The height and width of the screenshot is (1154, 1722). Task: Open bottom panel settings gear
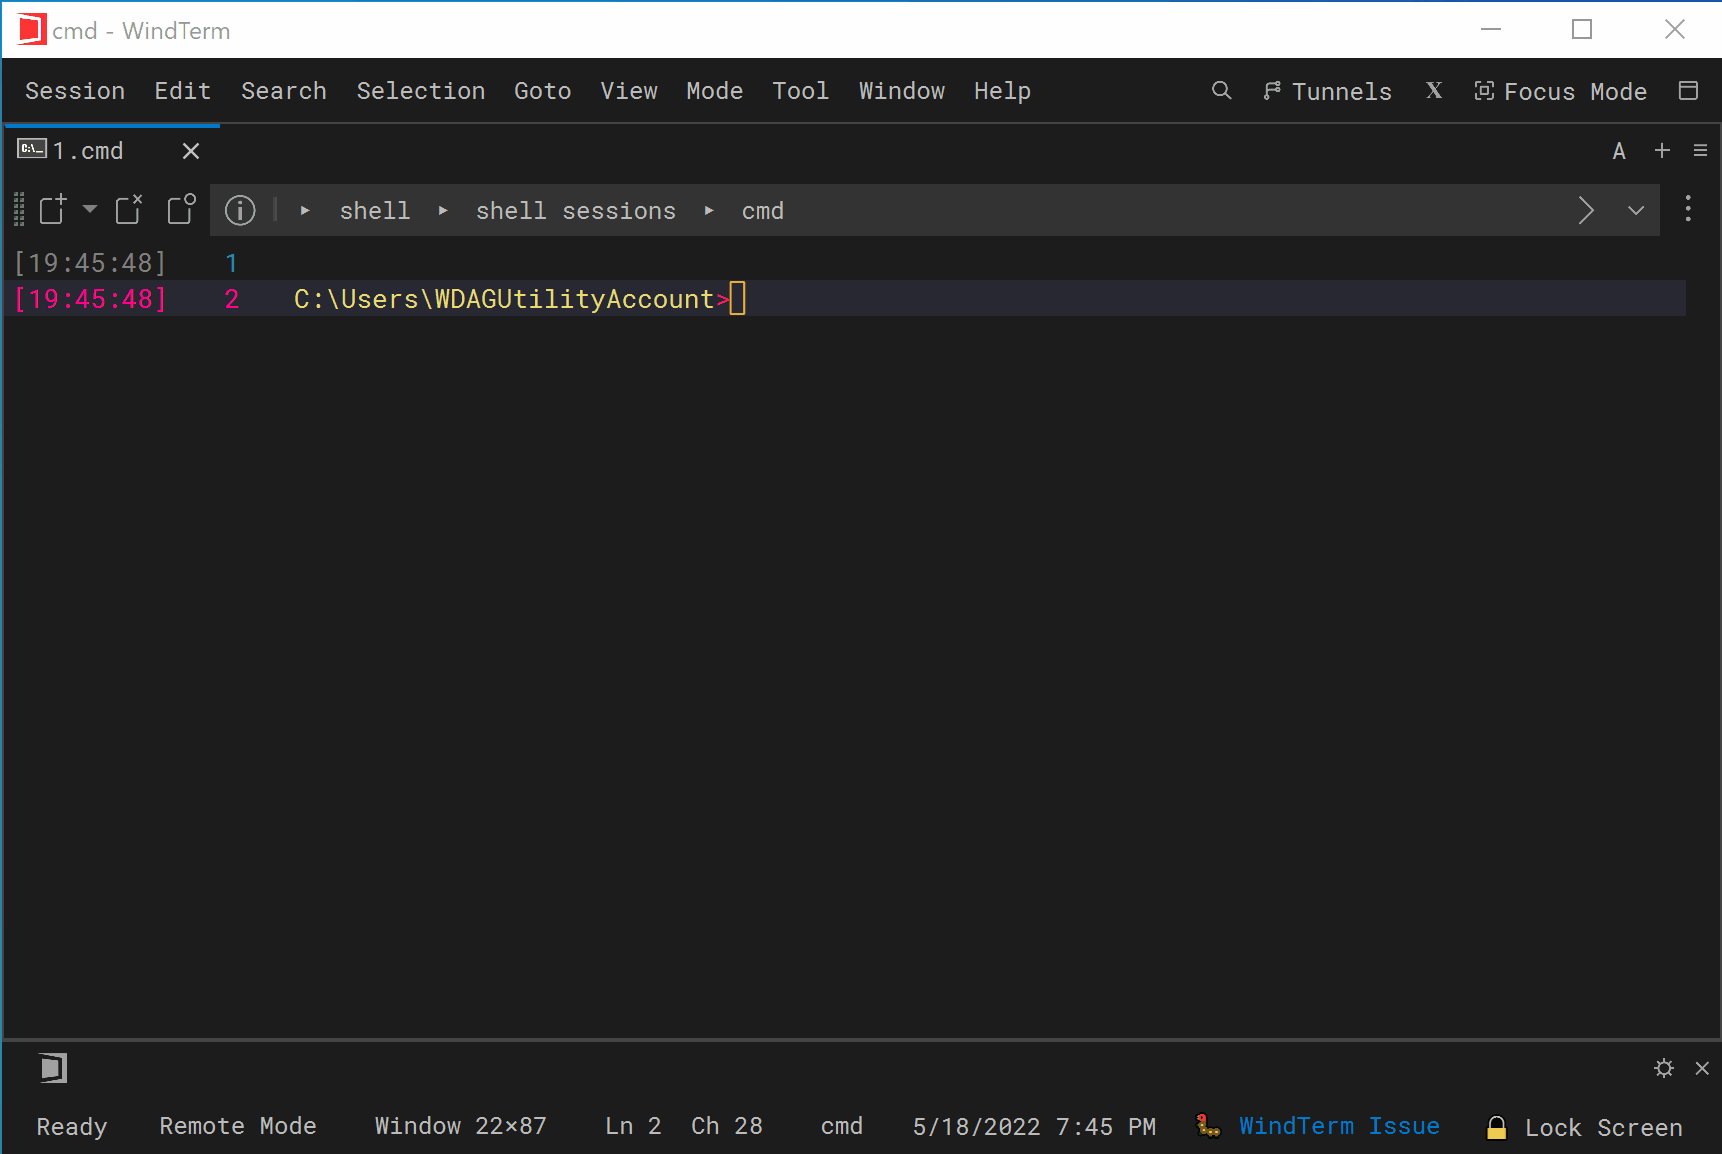pyautogui.click(x=1664, y=1068)
